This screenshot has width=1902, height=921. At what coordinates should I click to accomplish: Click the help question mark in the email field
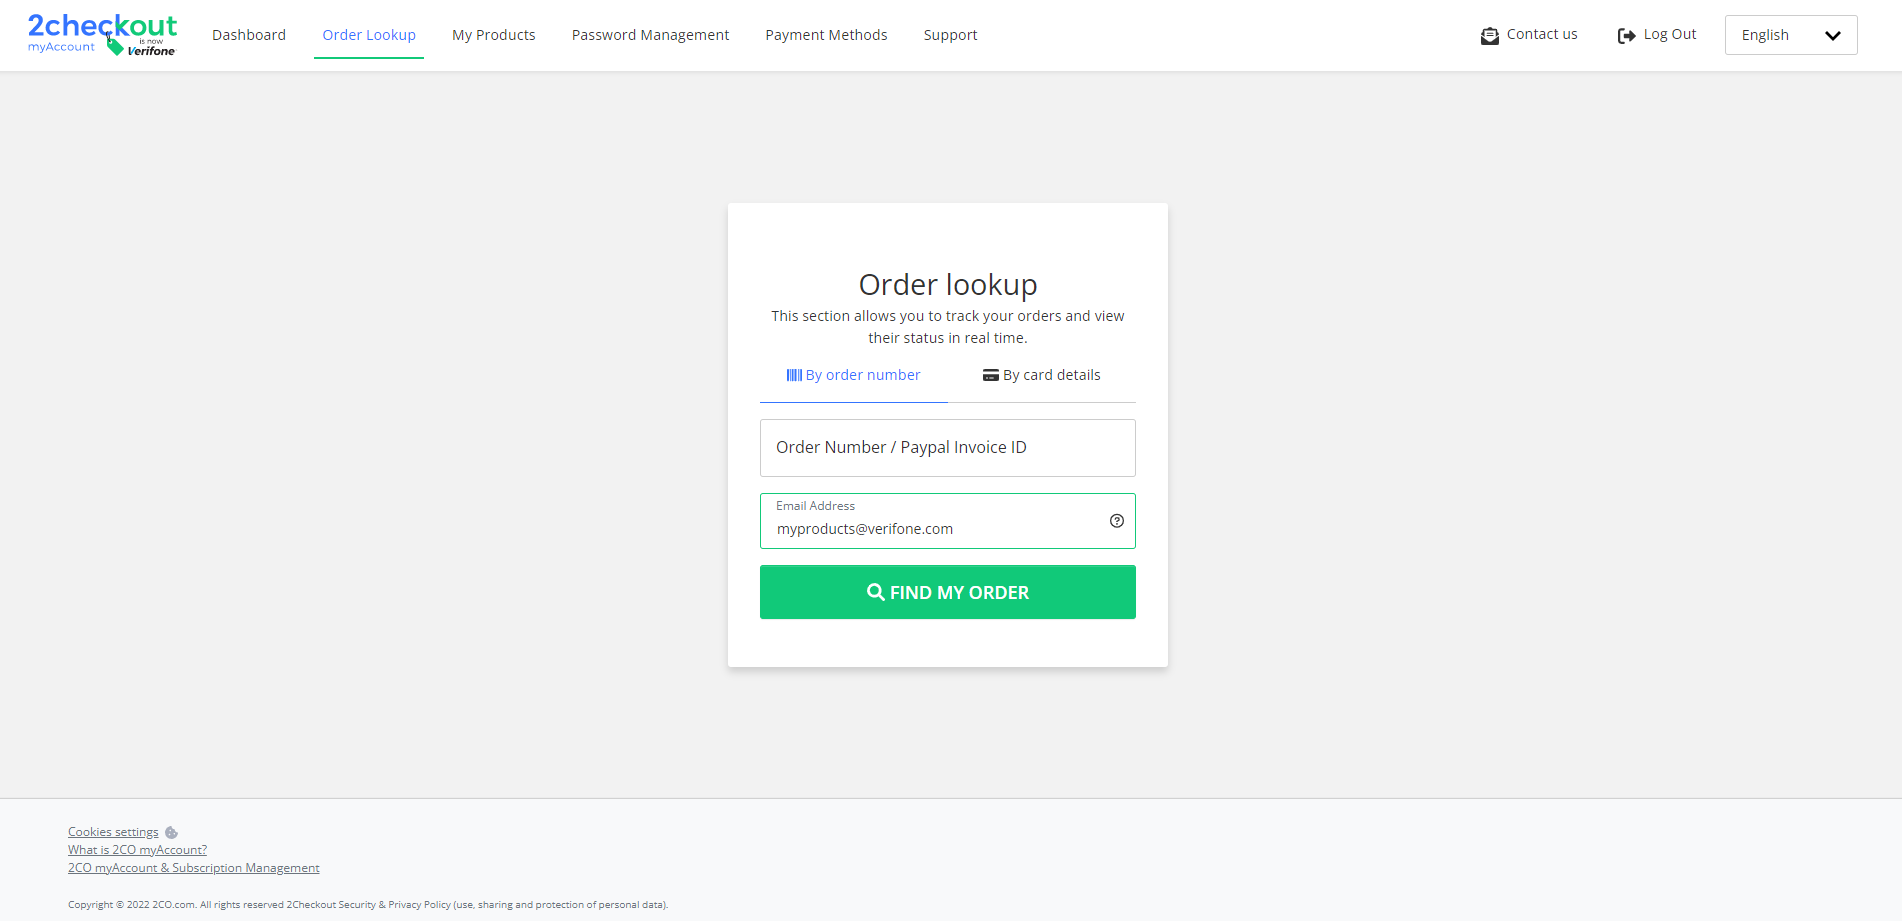click(x=1116, y=521)
